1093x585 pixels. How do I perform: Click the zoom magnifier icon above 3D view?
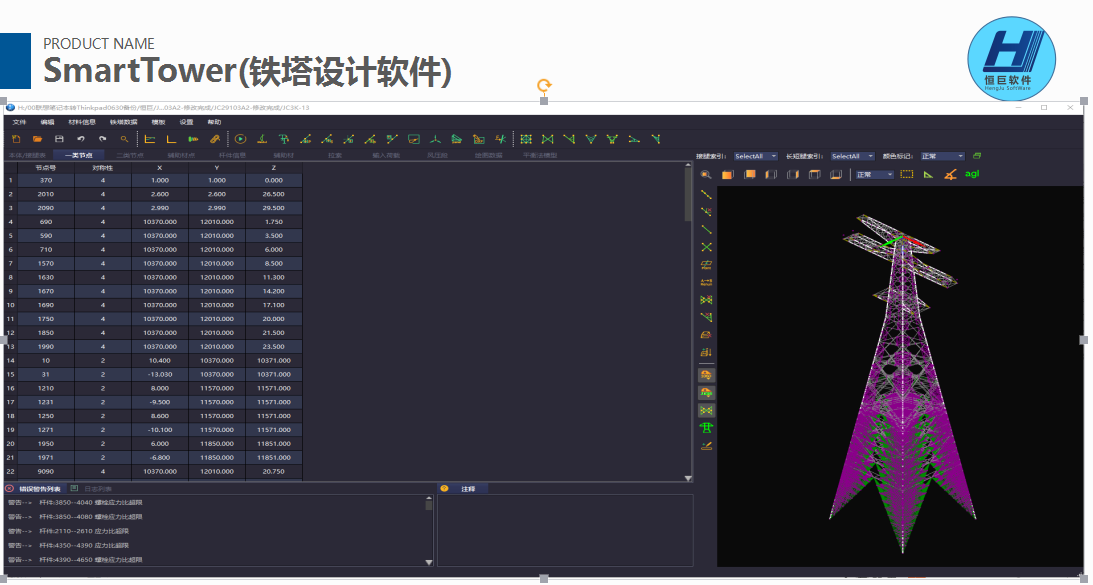tap(706, 174)
